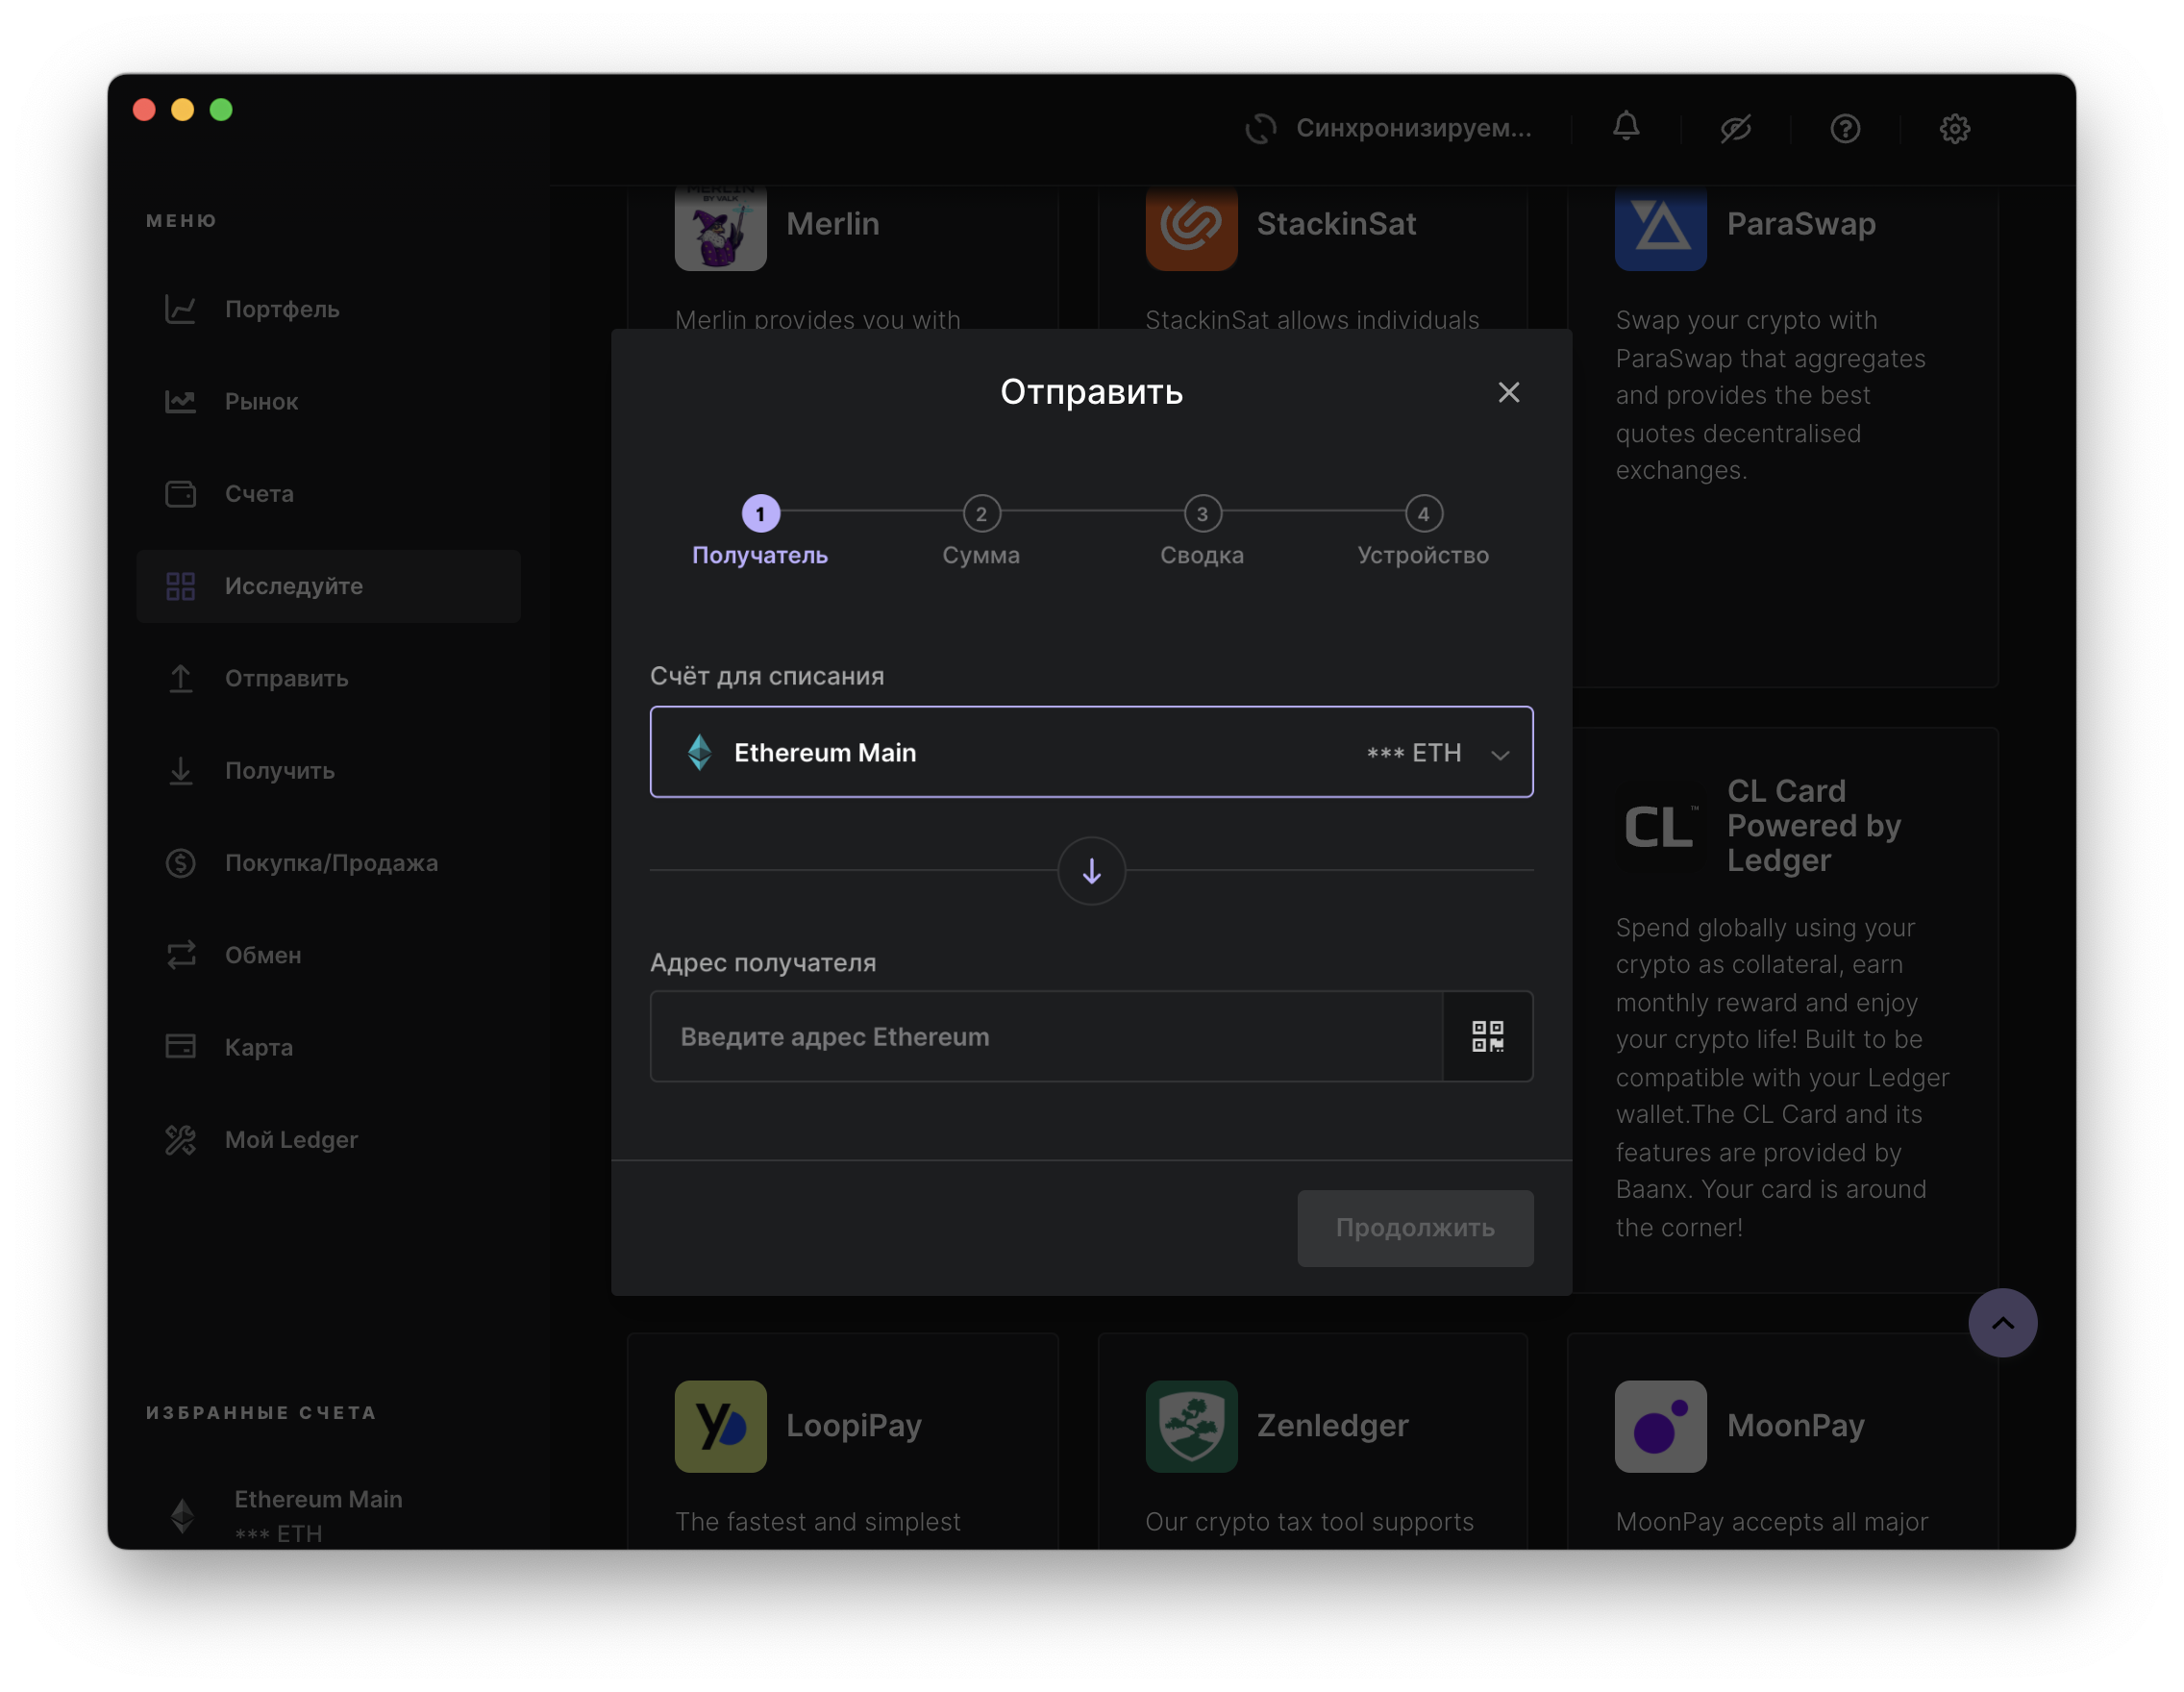This screenshot has height=1692, width=2184.
Task: Expand the Ethereum Main account dropdown
Action: [1090, 752]
